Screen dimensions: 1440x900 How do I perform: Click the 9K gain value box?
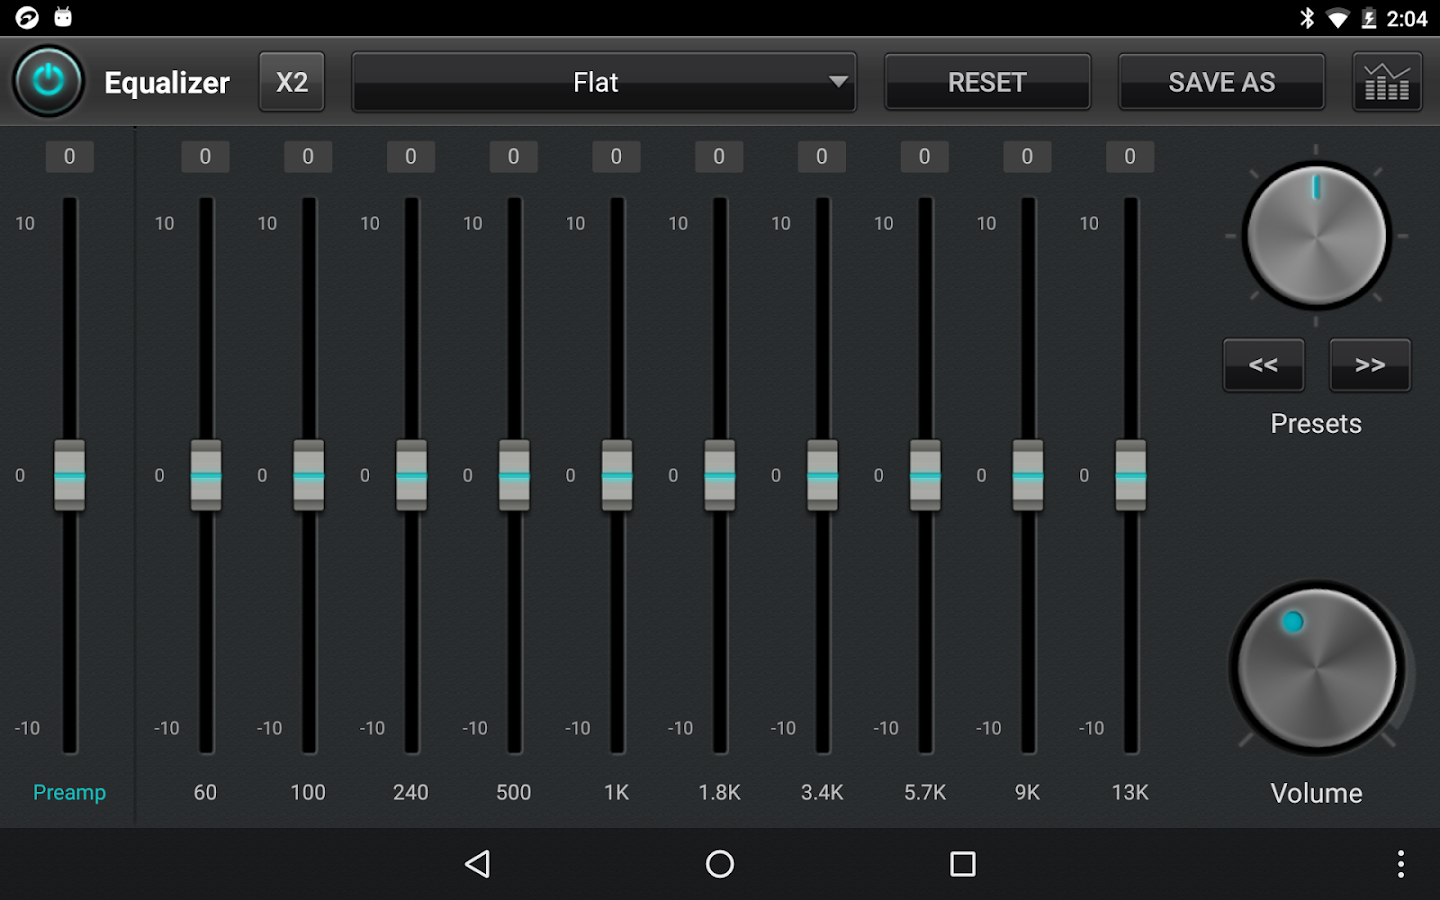[x=1027, y=156]
